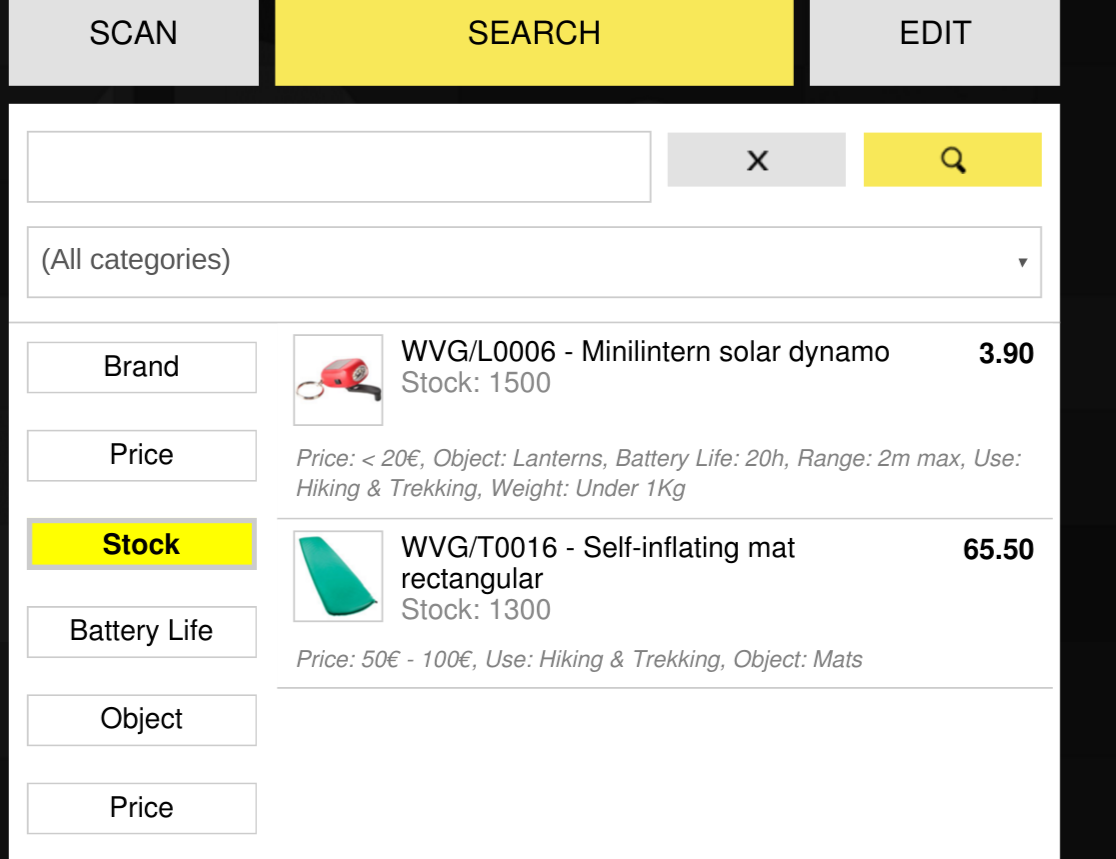Click the Price button just below Brand
The image size is (1116, 859).
141,455
